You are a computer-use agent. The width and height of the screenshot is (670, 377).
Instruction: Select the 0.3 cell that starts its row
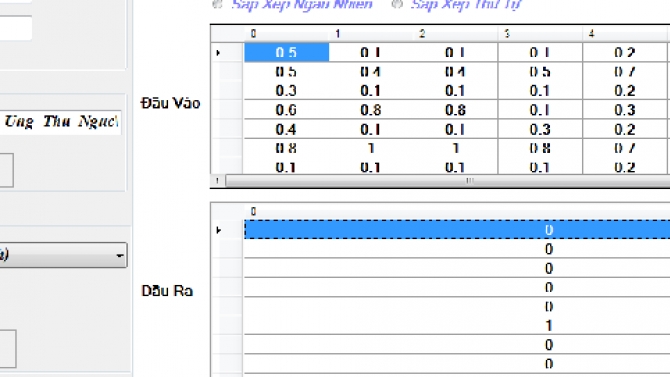click(x=286, y=91)
